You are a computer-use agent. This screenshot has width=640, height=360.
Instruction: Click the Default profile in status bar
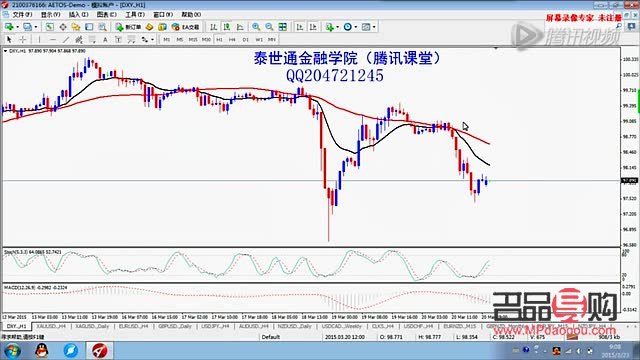point(271,337)
